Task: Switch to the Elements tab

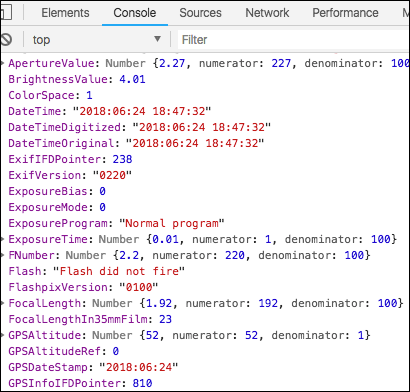Action: (x=65, y=13)
